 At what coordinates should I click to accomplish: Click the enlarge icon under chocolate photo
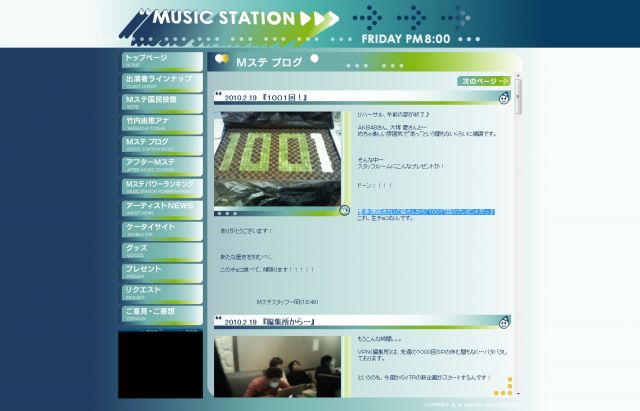[x=344, y=211]
